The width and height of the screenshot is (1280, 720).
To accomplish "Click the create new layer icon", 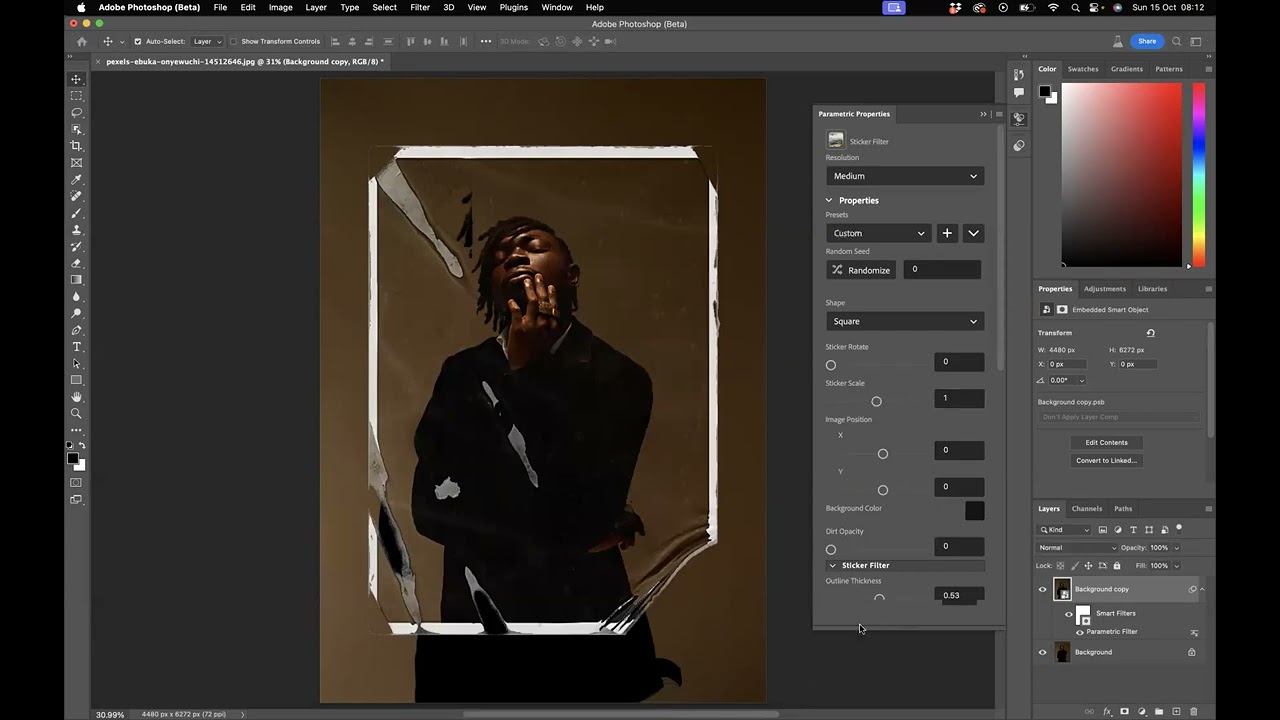I will [x=1176, y=712].
